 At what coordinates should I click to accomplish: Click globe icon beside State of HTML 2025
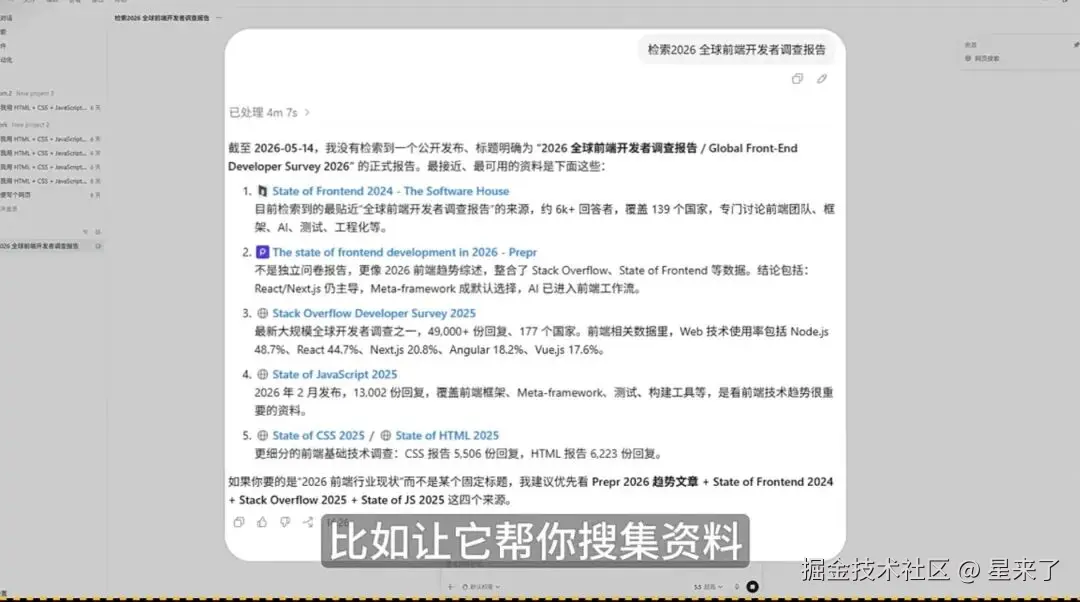(386, 435)
